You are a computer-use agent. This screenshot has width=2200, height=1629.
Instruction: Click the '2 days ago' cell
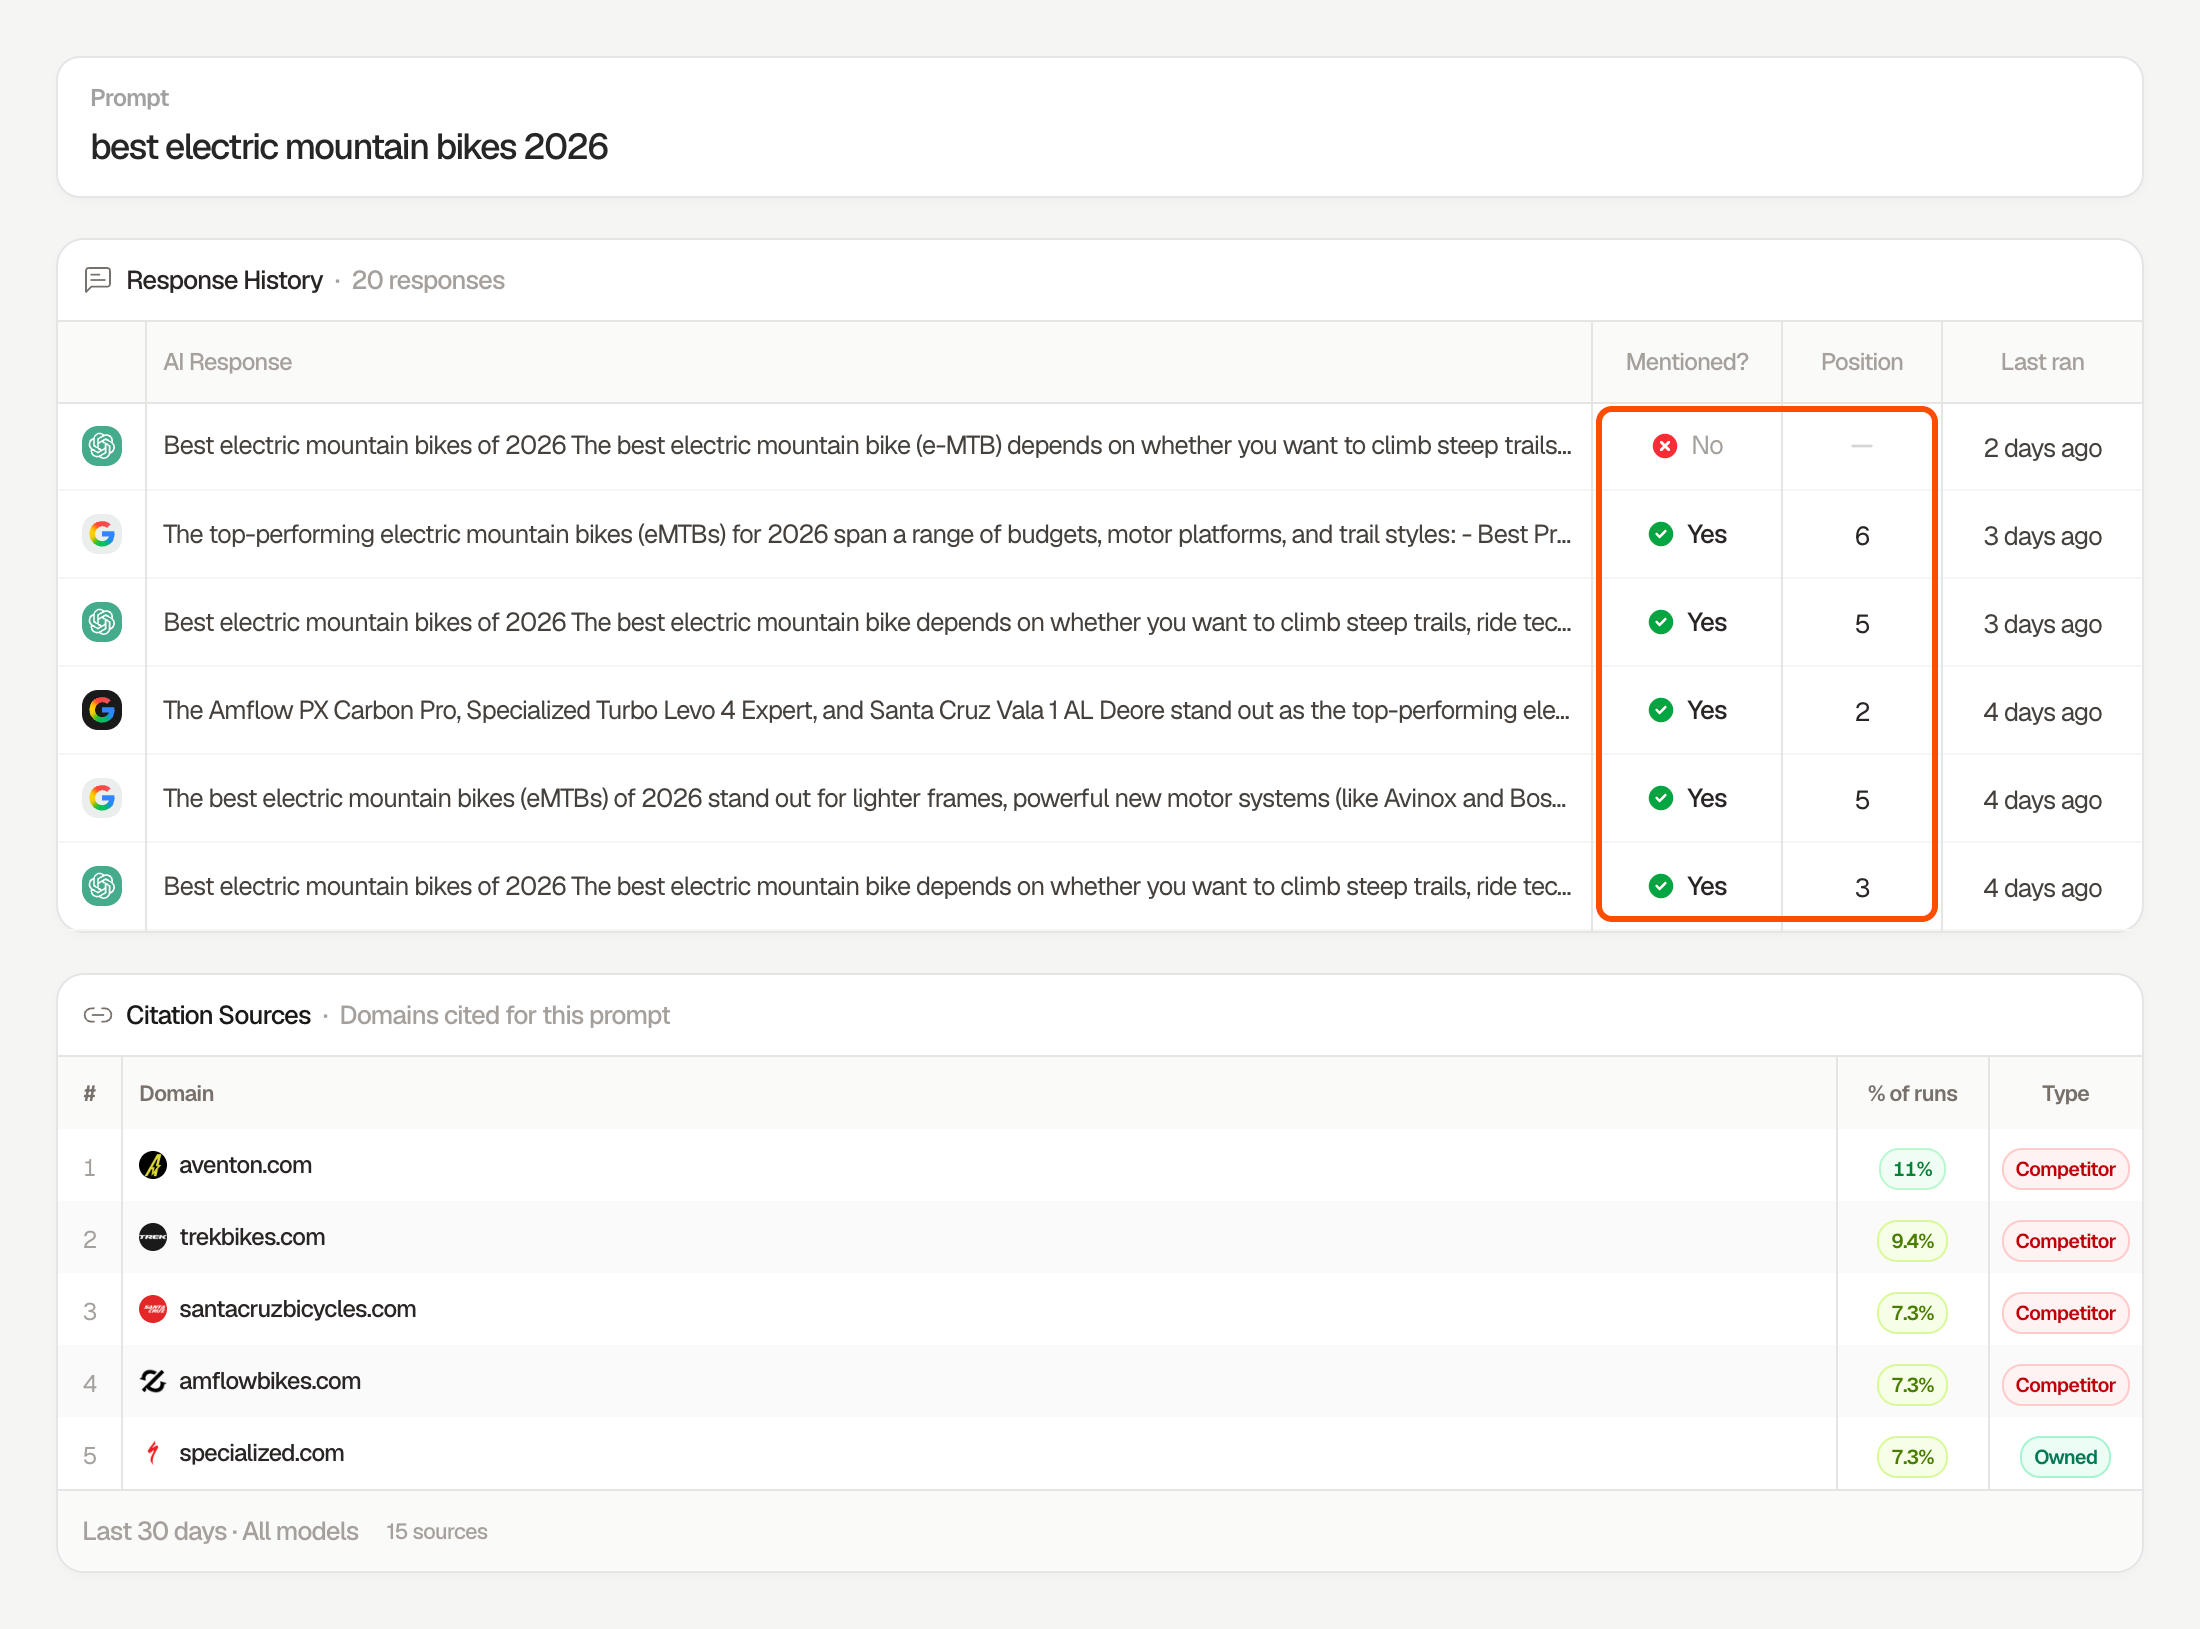(2042, 448)
